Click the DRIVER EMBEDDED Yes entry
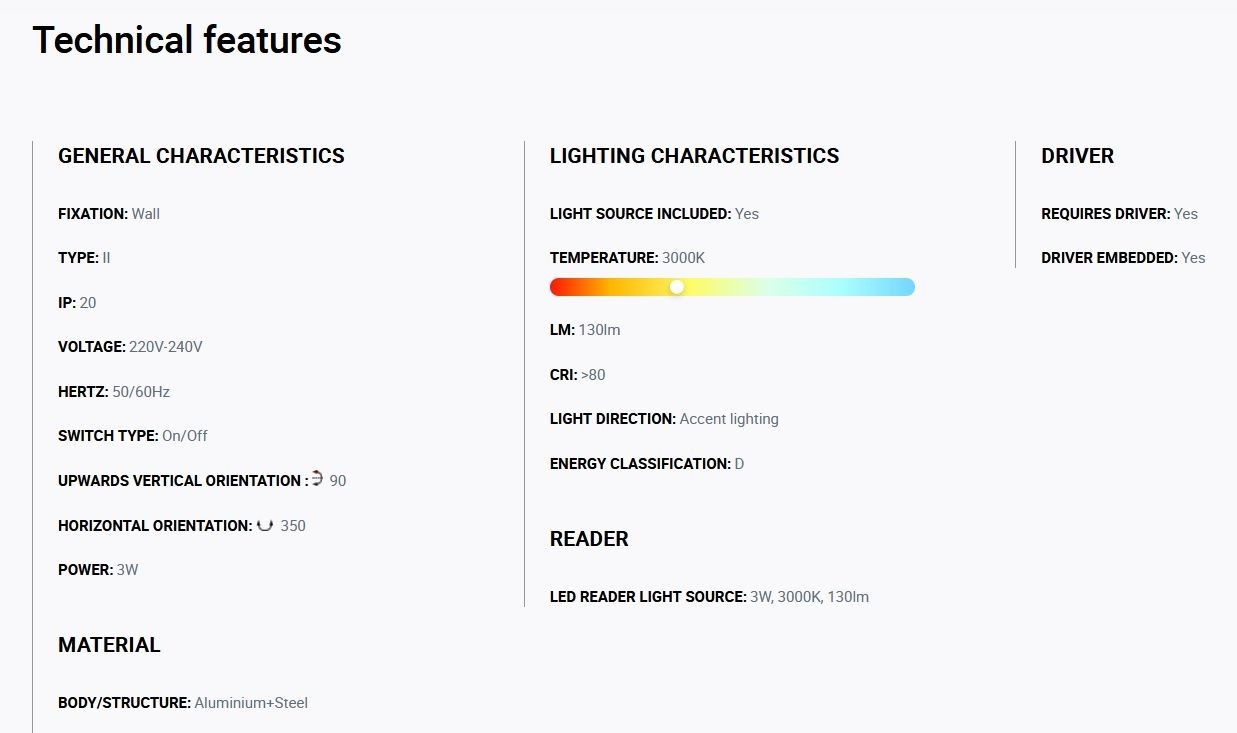Viewport: 1237px width, 733px height. 1123,258
